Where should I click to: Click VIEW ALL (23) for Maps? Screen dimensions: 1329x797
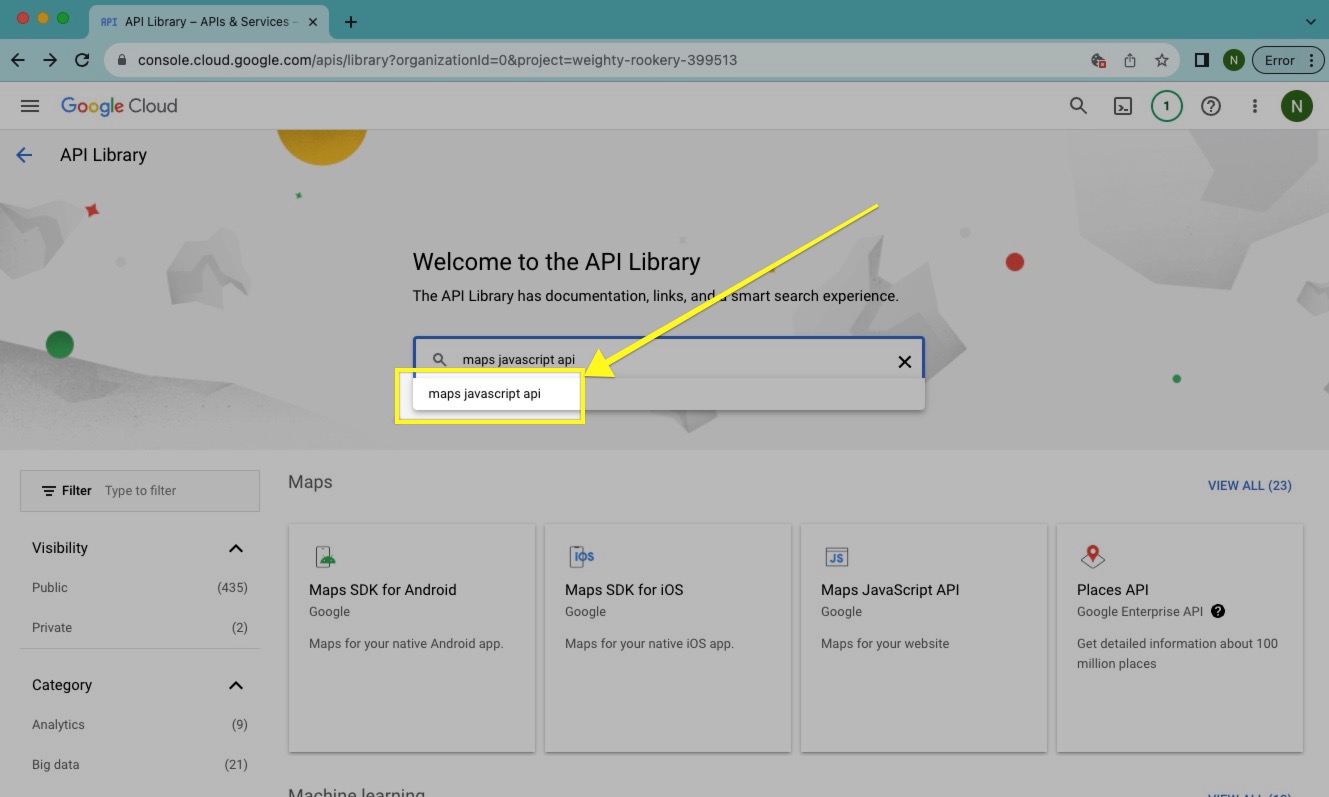click(1249, 486)
